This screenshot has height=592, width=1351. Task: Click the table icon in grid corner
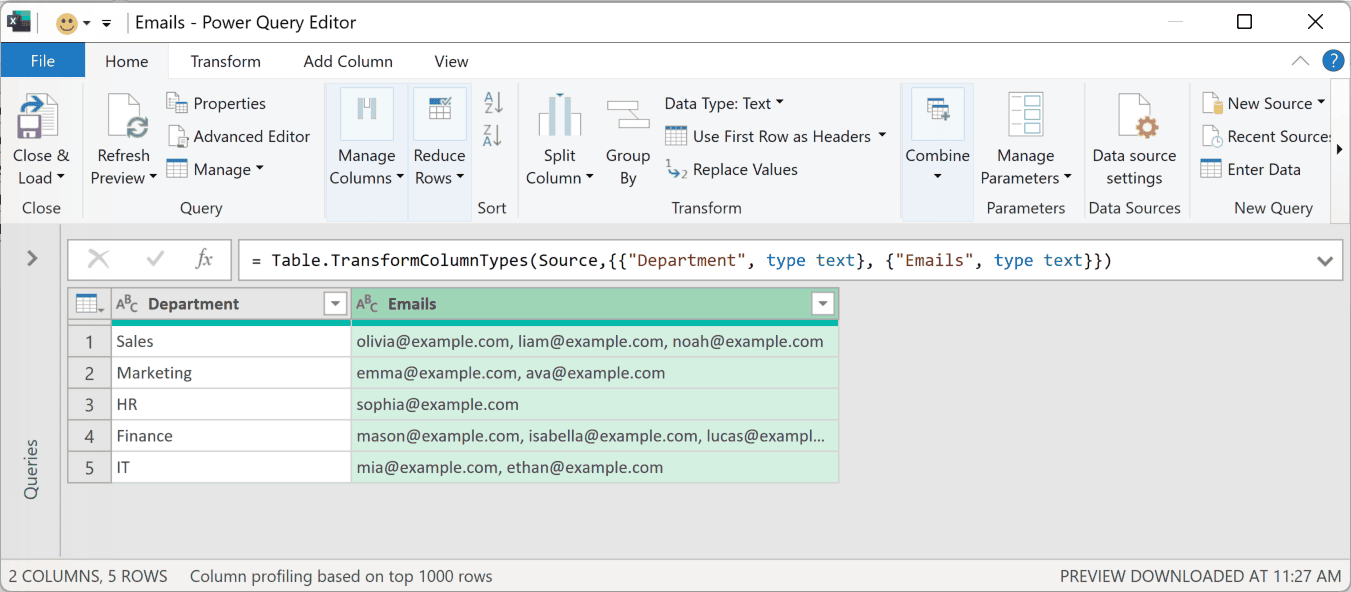point(89,304)
